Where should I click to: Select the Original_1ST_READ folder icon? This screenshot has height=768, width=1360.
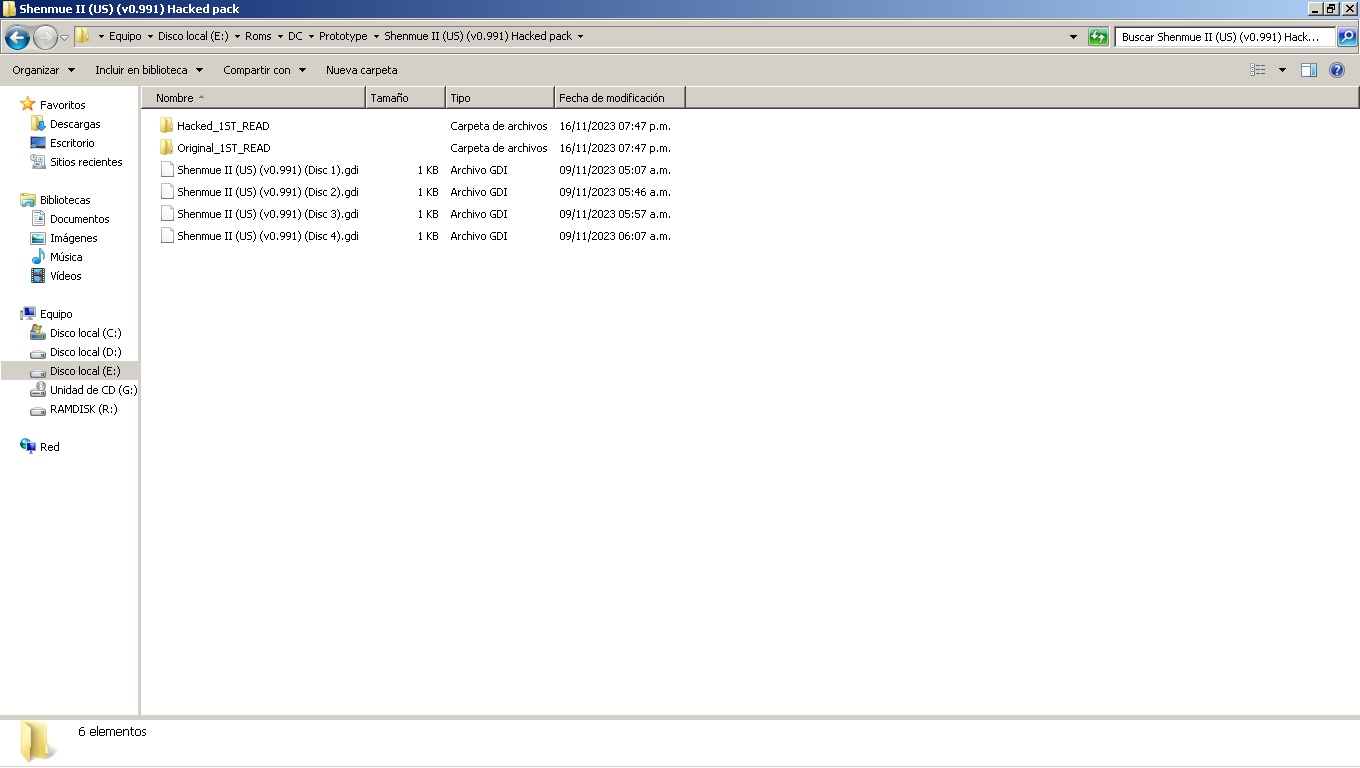166,148
